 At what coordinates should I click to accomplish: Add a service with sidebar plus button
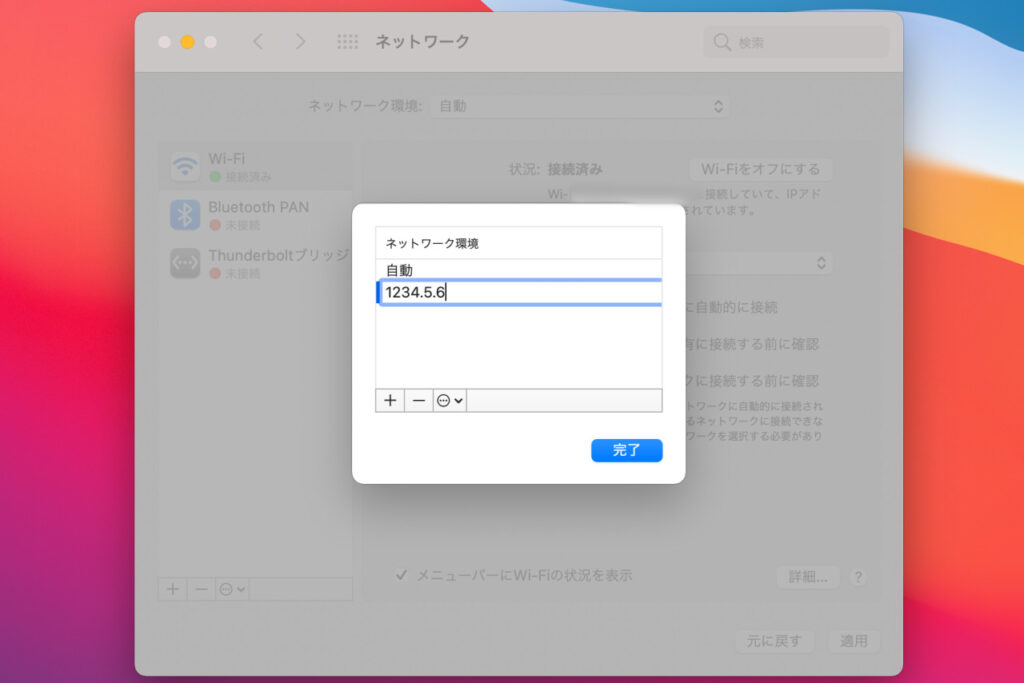coord(172,589)
